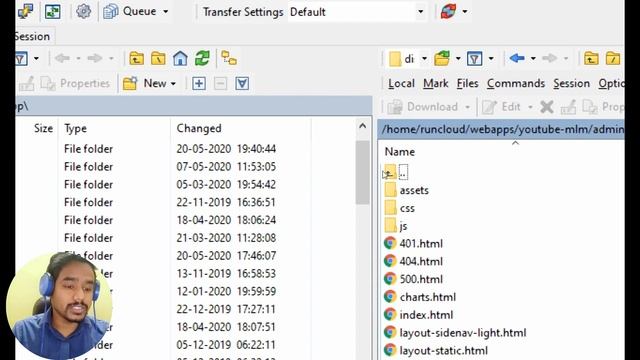Open the Mark menu
Viewport: 640px width, 360px height.
tap(436, 84)
